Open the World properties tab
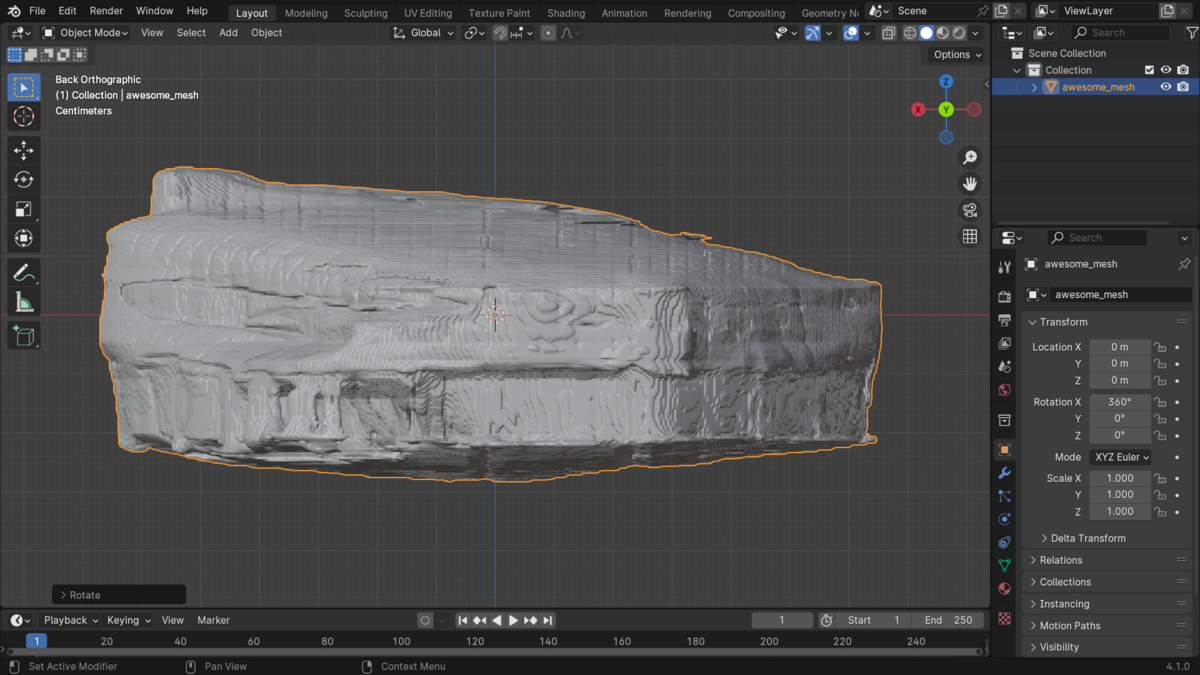Image resolution: width=1200 pixels, height=675 pixels. pos(1005,390)
